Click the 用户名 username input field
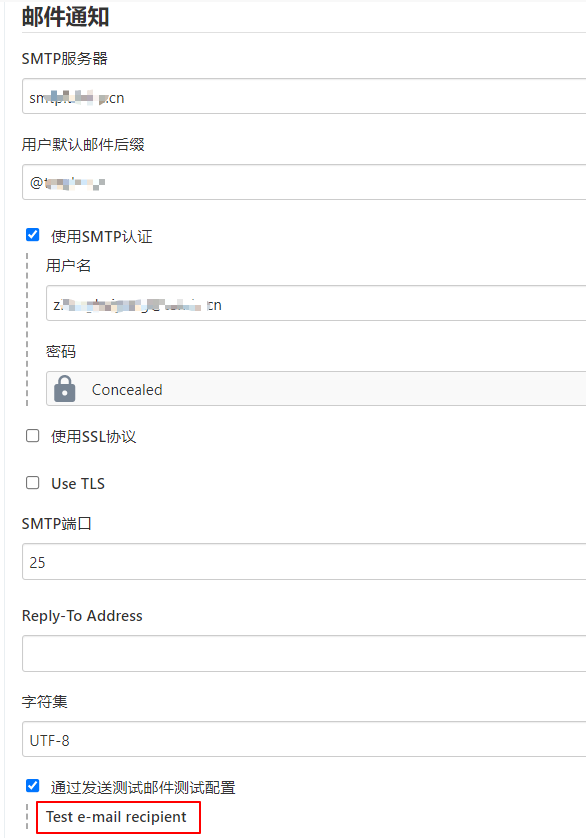586x838 pixels. 316,303
